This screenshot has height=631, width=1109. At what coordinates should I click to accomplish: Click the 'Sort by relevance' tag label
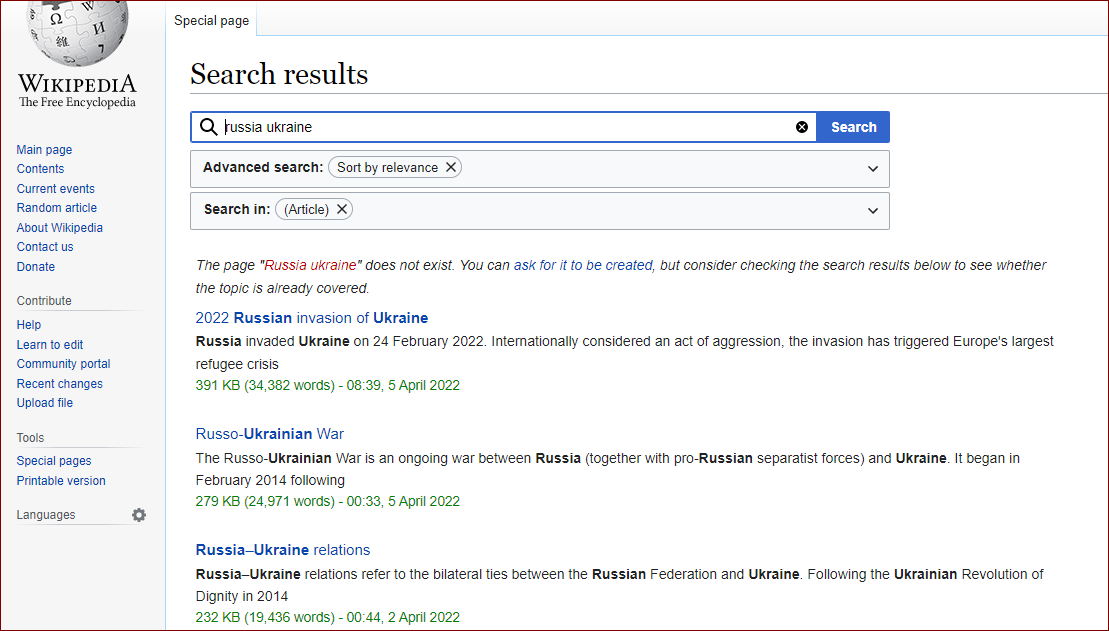point(388,167)
